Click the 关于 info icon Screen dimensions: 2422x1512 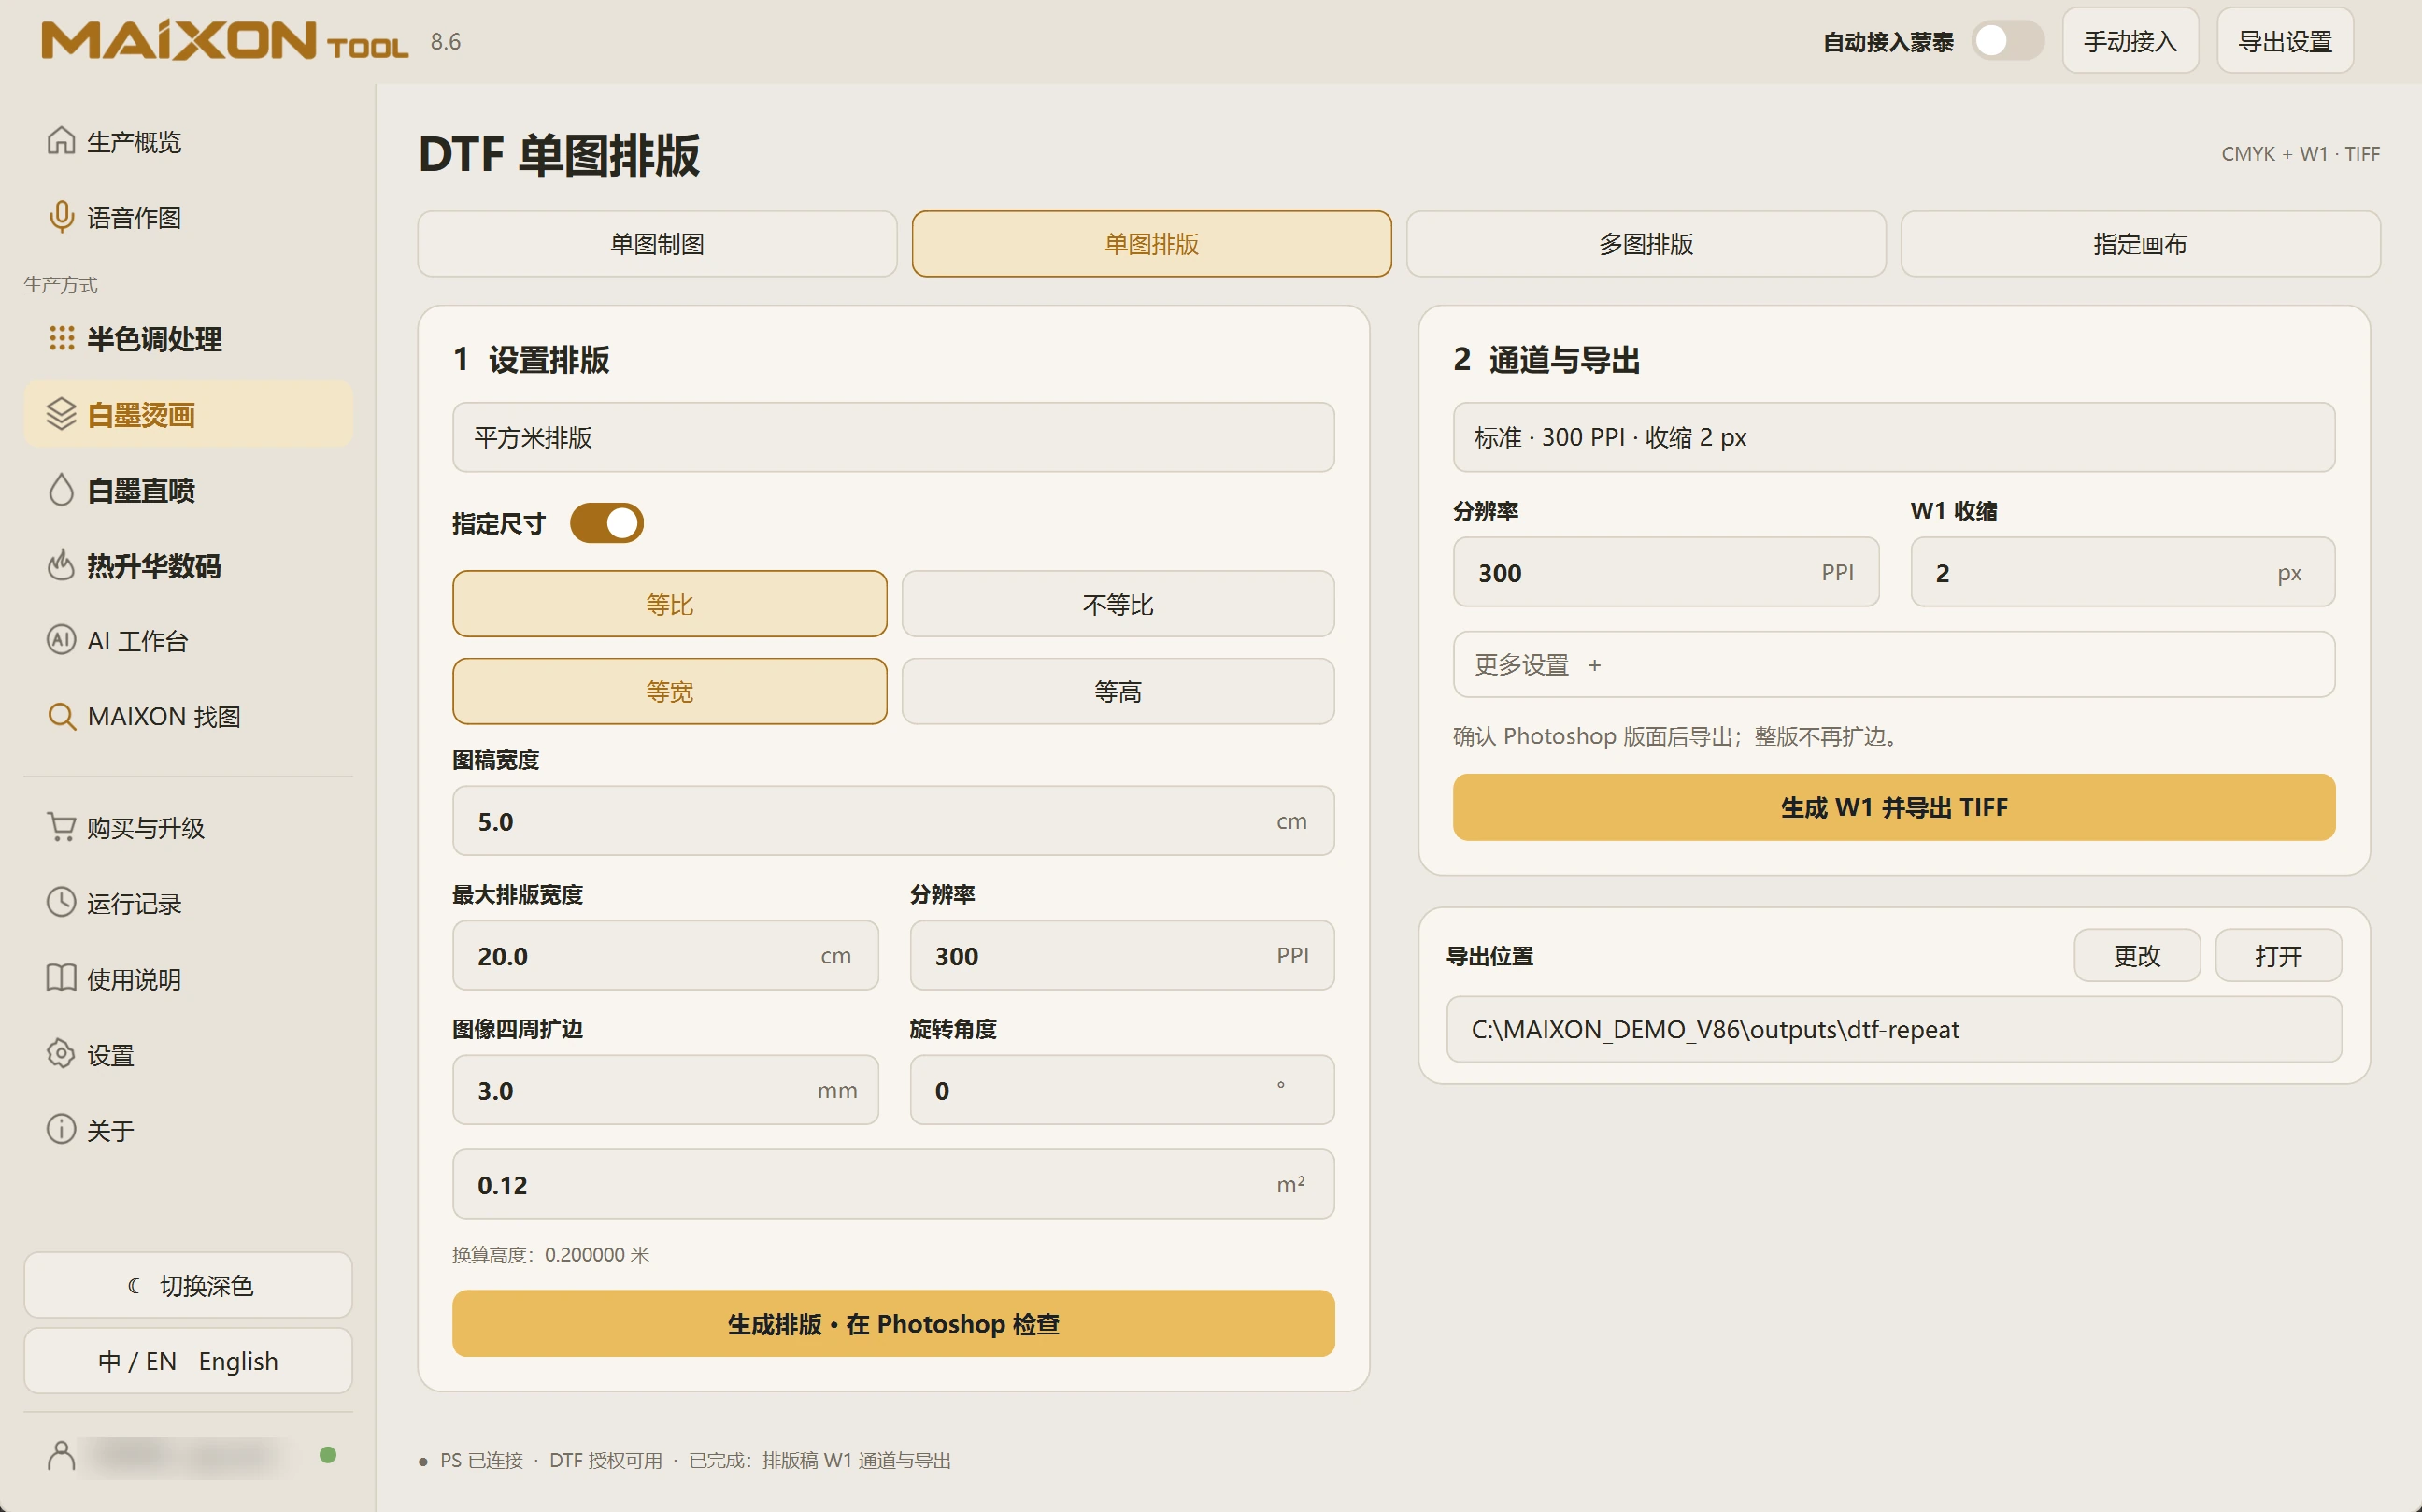61,1130
